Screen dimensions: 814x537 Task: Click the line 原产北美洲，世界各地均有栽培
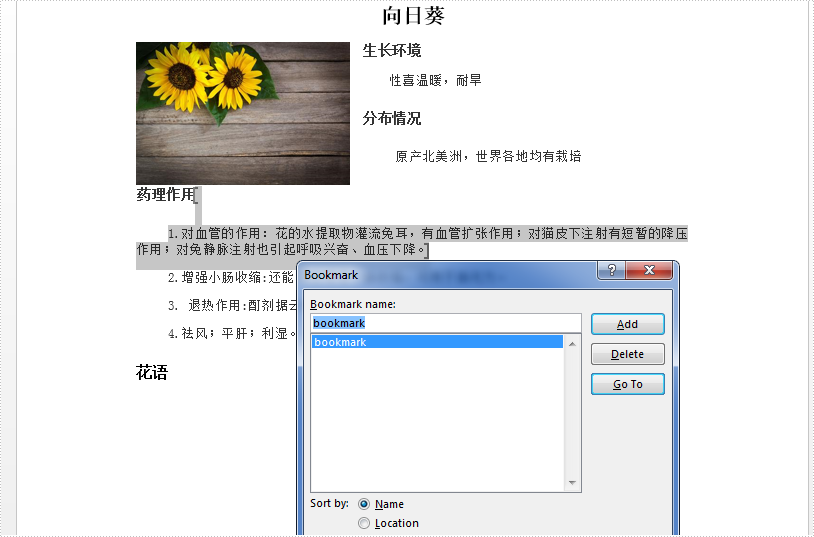click(x=488, y=156)
